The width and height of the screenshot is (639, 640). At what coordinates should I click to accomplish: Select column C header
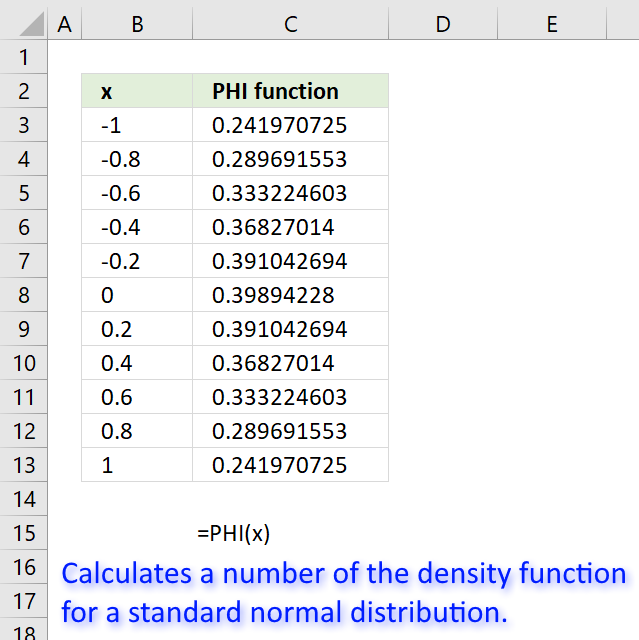(x=291, y=24)
